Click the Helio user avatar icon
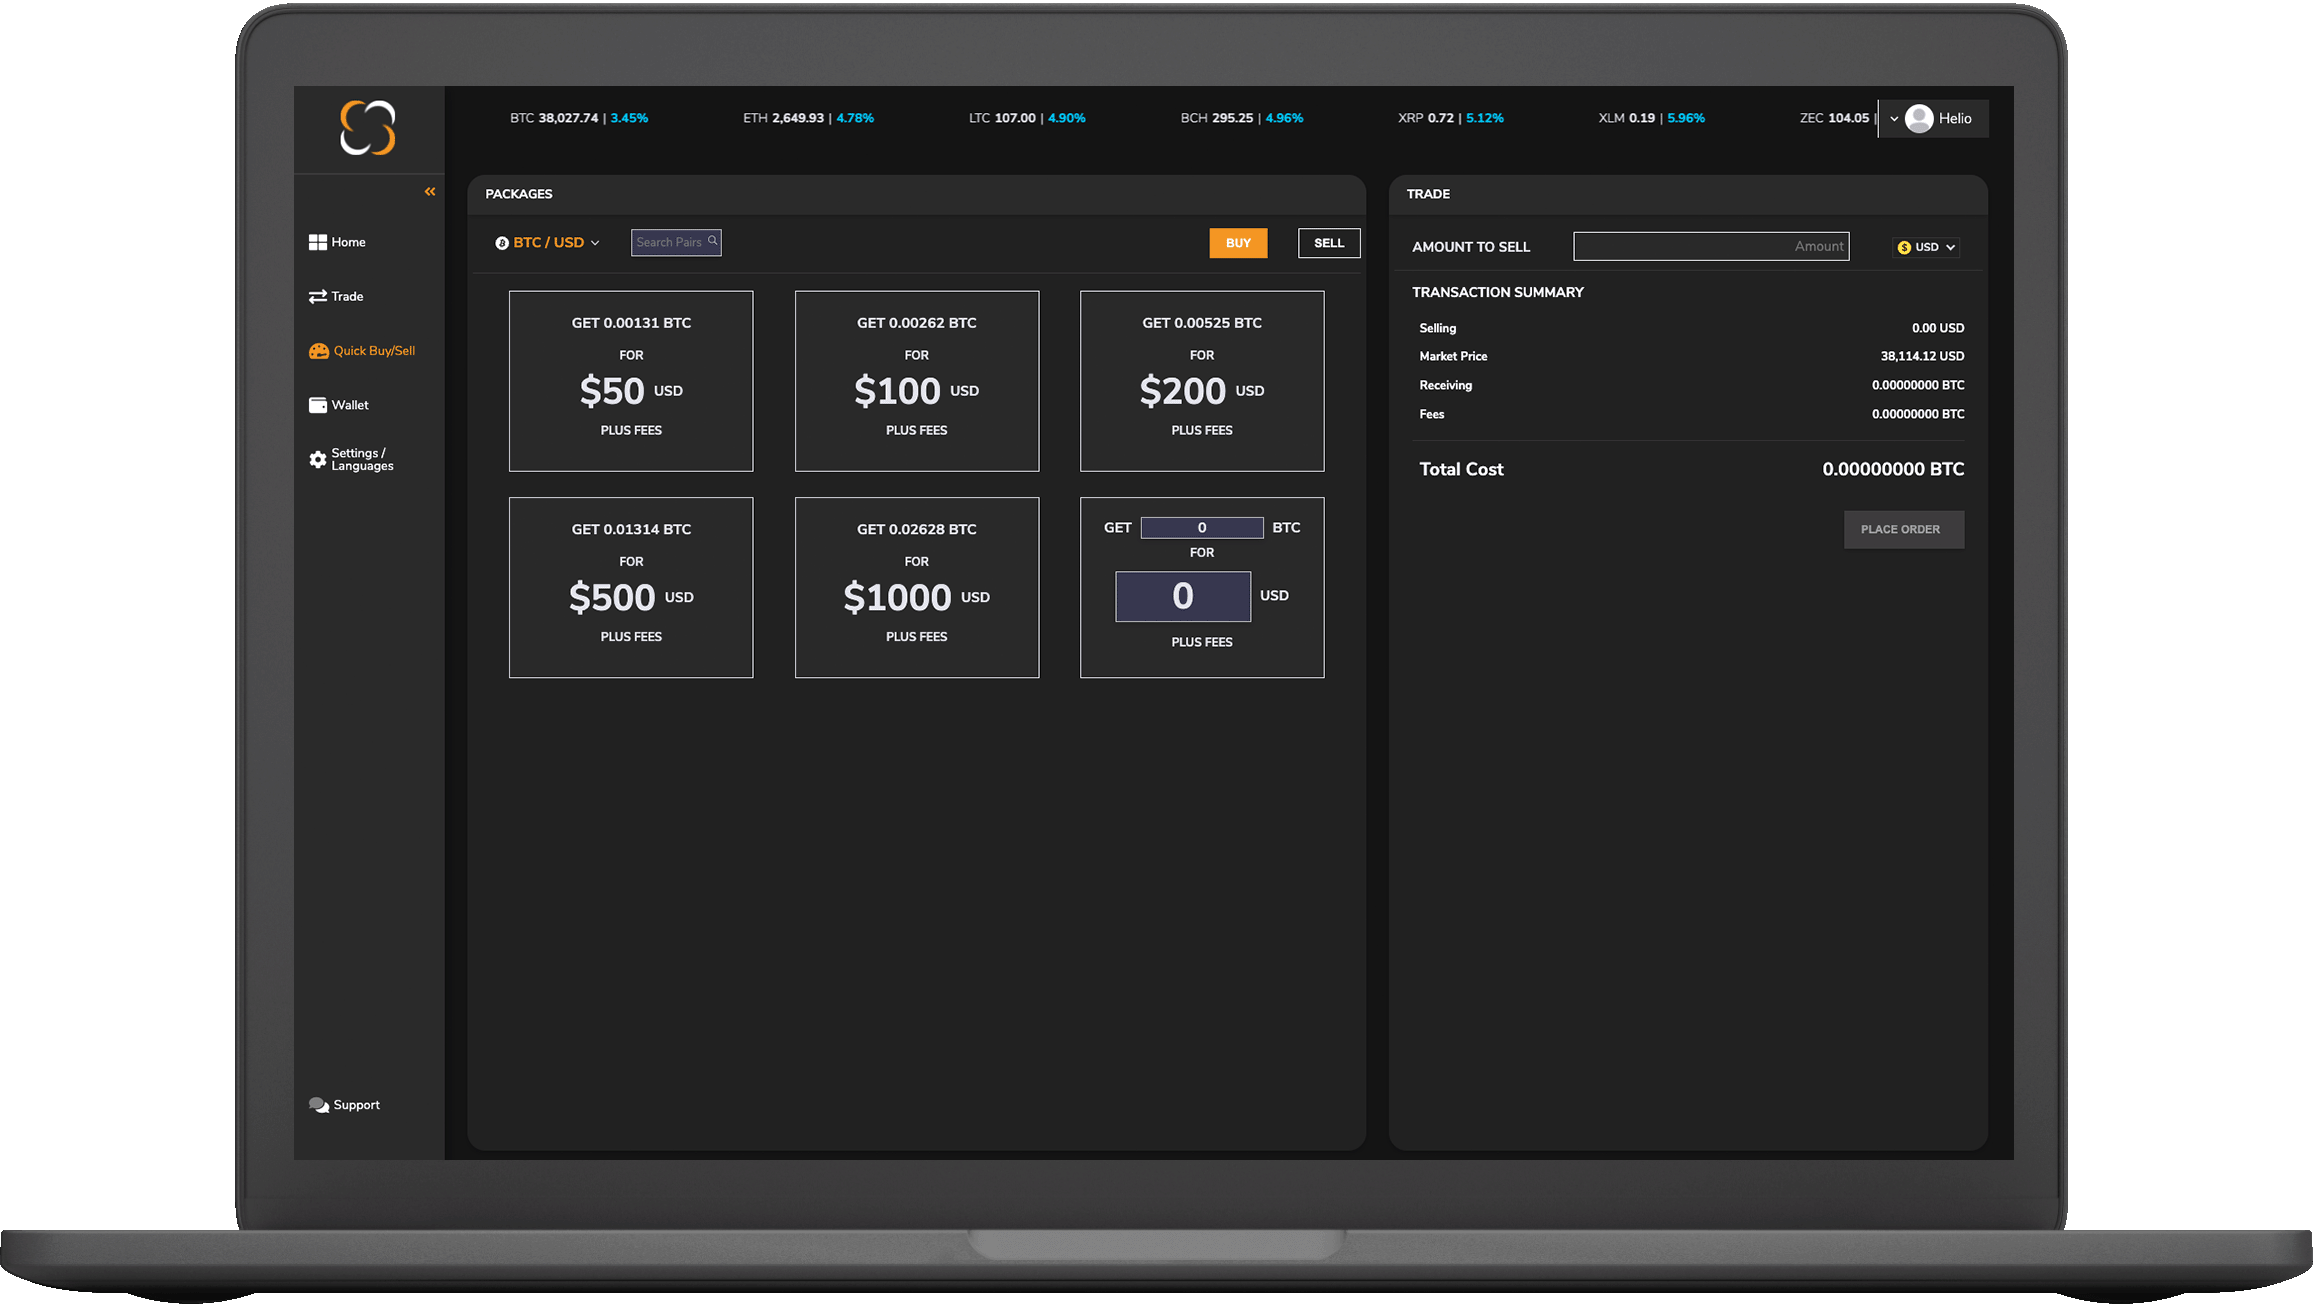The width and height of the screenshot is (2322, 1306). 1919,118
